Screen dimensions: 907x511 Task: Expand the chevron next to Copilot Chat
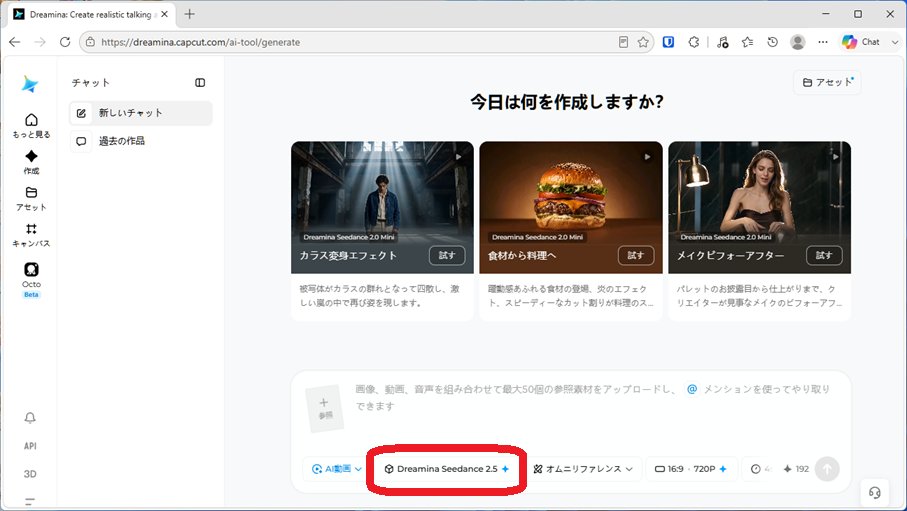[x=894, y=42]
